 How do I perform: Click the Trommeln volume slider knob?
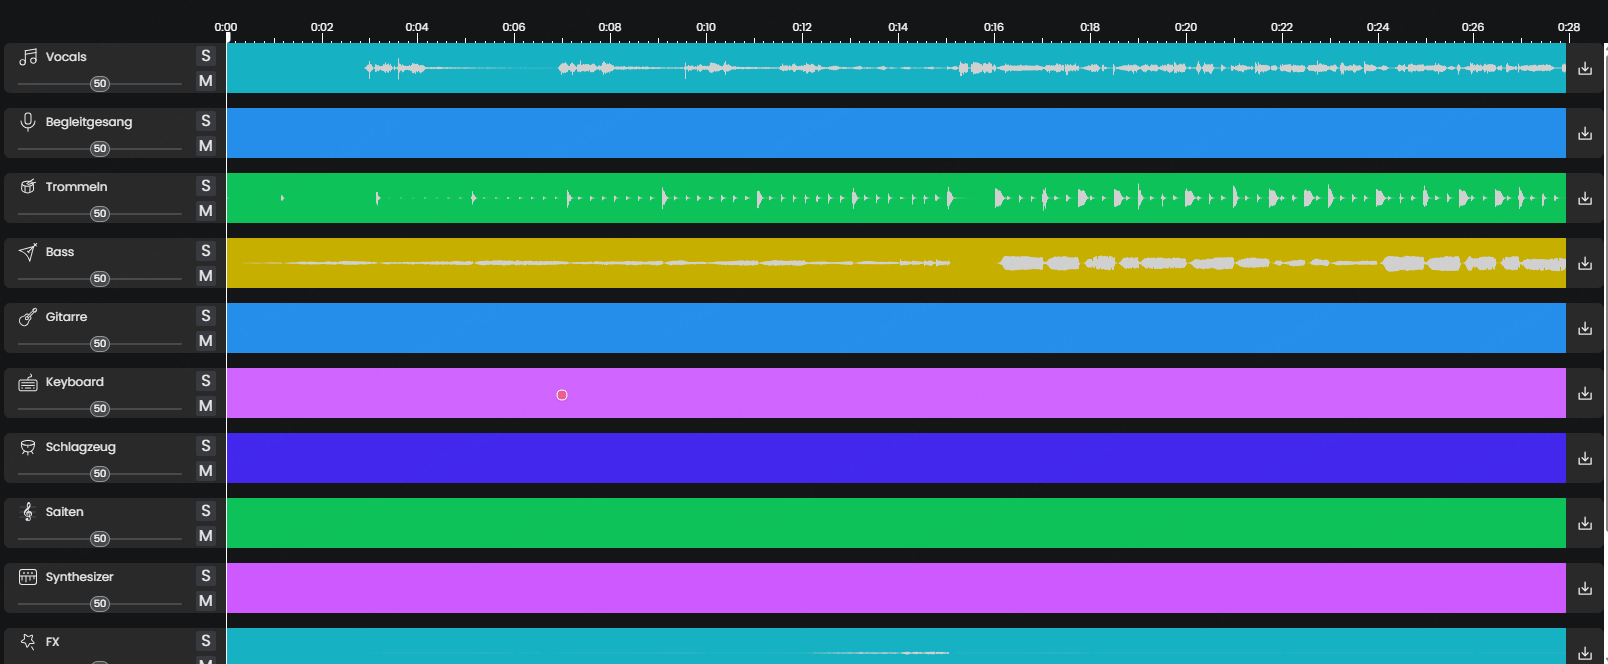point(100,214)
